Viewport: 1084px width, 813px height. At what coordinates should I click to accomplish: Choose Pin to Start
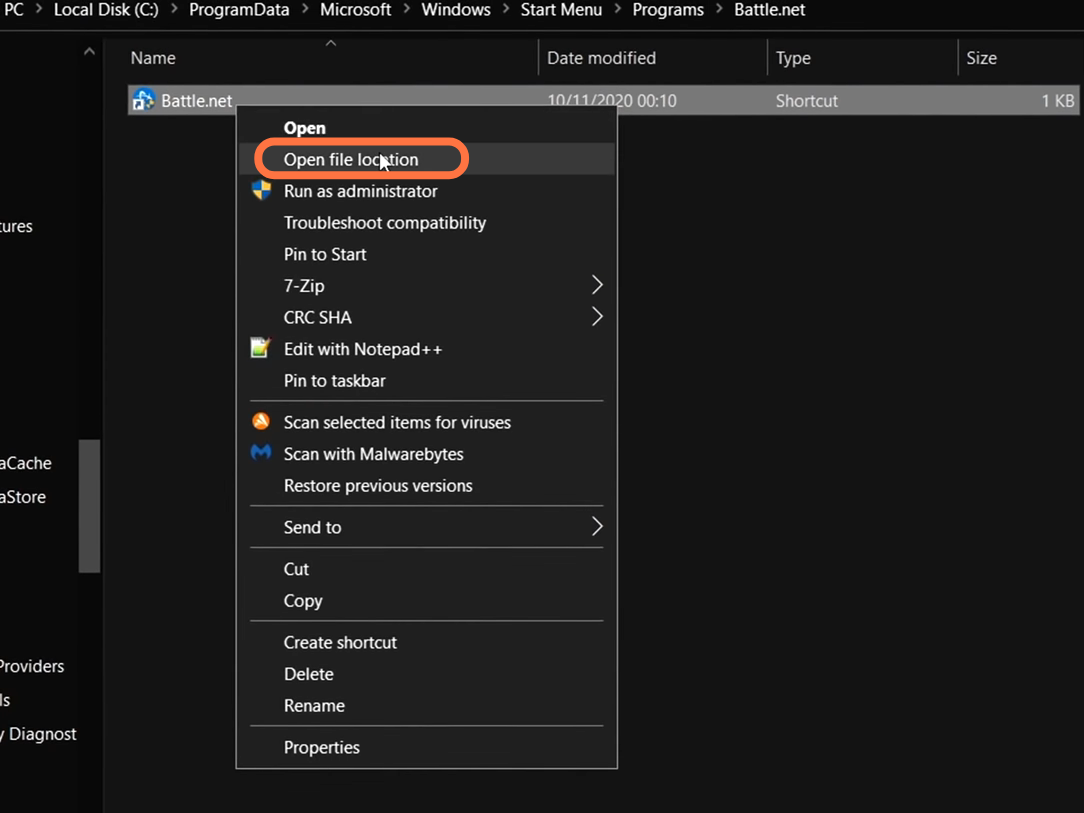(325, 254)
